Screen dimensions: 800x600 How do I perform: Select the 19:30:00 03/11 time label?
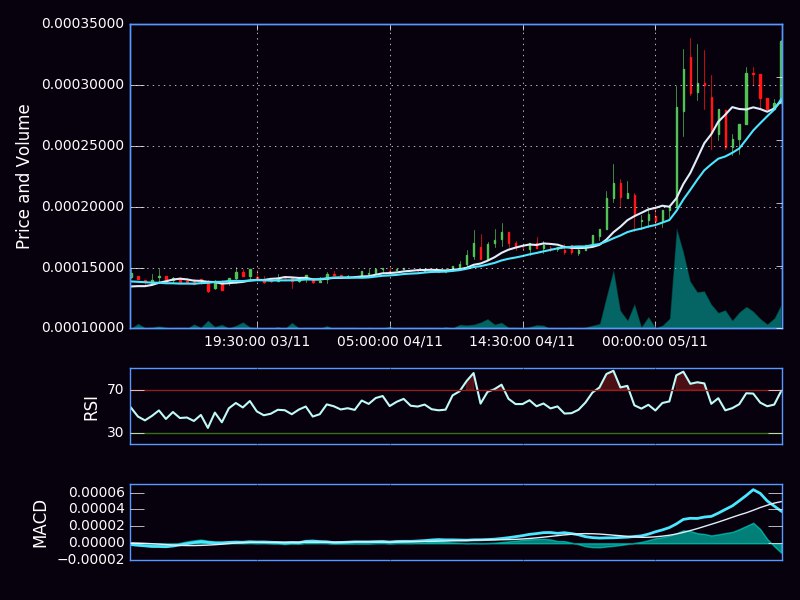click(257, 341)
